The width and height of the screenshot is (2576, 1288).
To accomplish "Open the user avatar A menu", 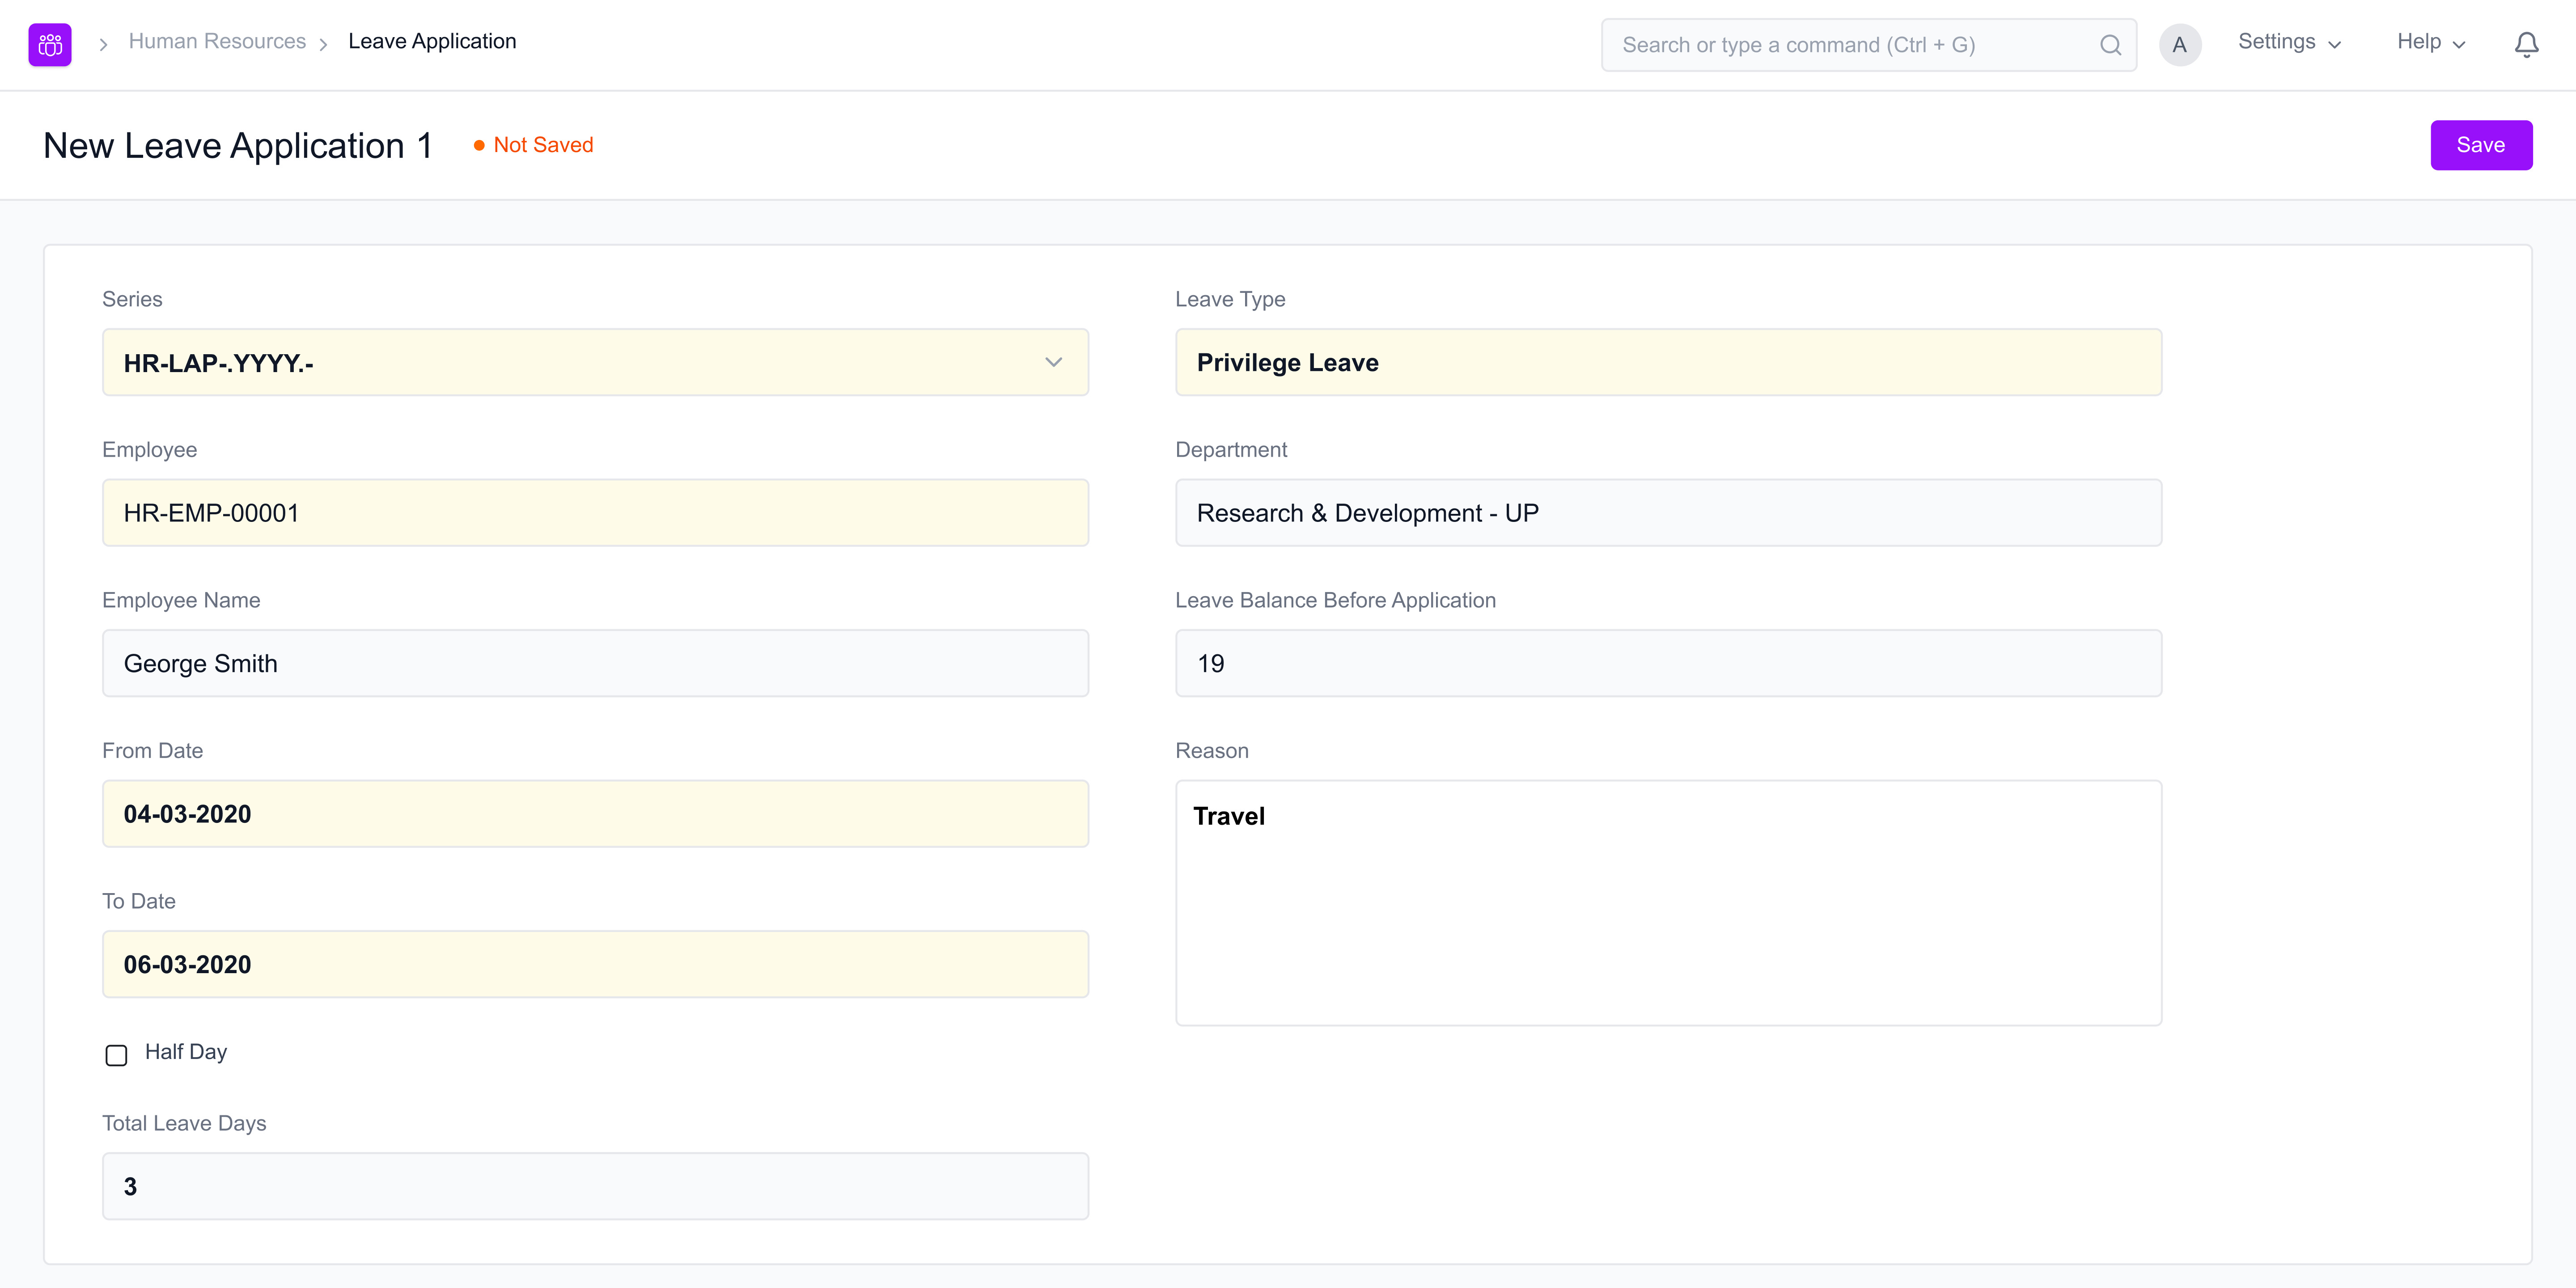I will pyautogui.click(x=2180, y=45).
